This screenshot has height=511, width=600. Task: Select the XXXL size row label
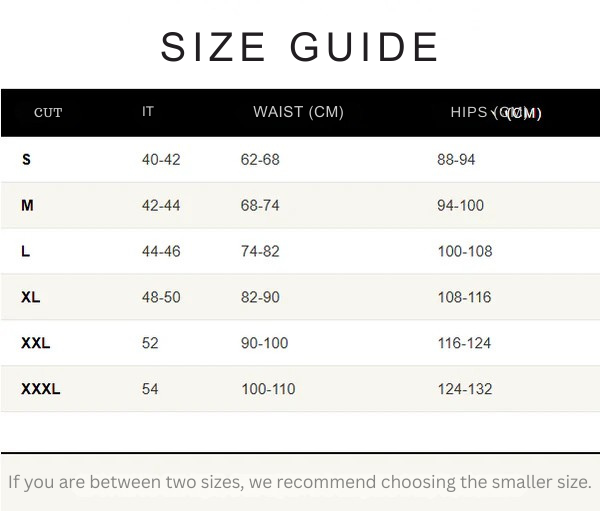click(x=41, y=389)
